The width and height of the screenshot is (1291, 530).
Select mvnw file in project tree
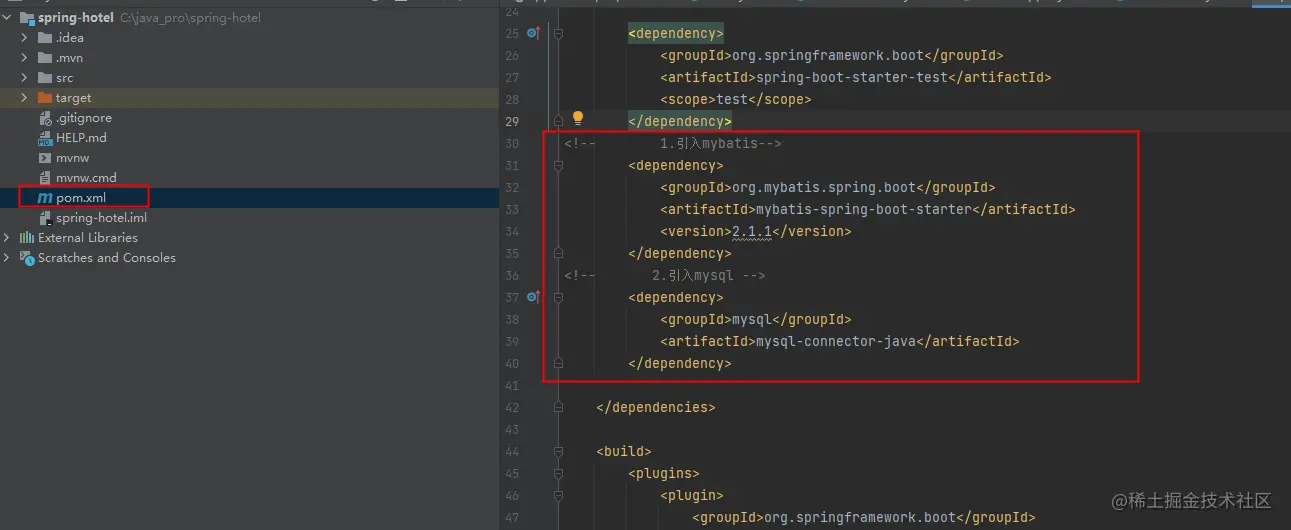72,158
